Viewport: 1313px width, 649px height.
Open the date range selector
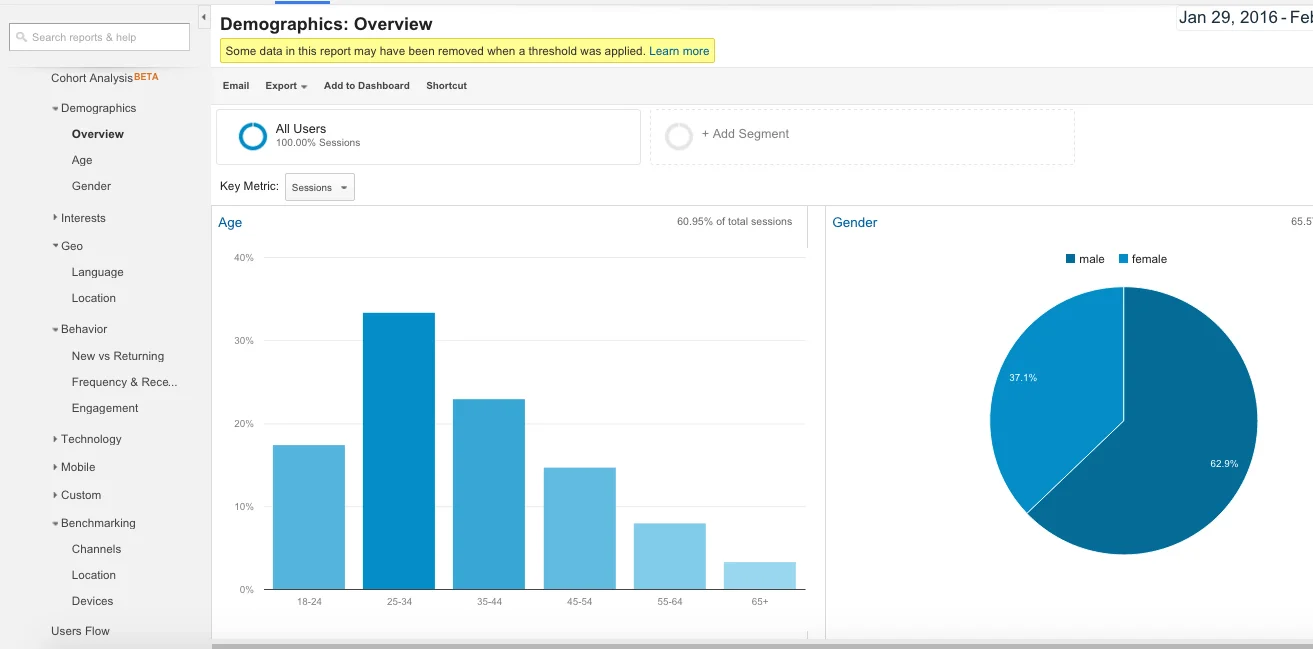[x=1245, y=18]
